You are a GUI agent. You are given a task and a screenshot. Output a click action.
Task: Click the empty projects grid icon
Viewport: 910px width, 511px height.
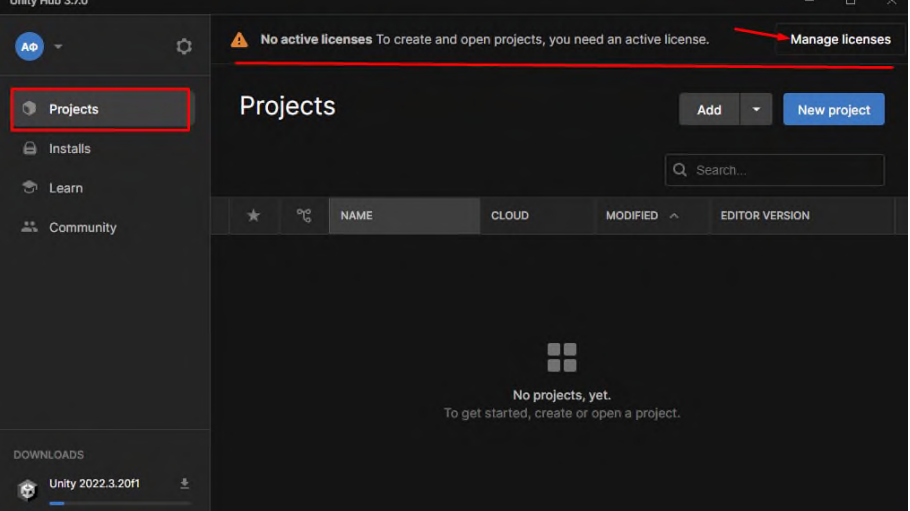tap(562, 357)
